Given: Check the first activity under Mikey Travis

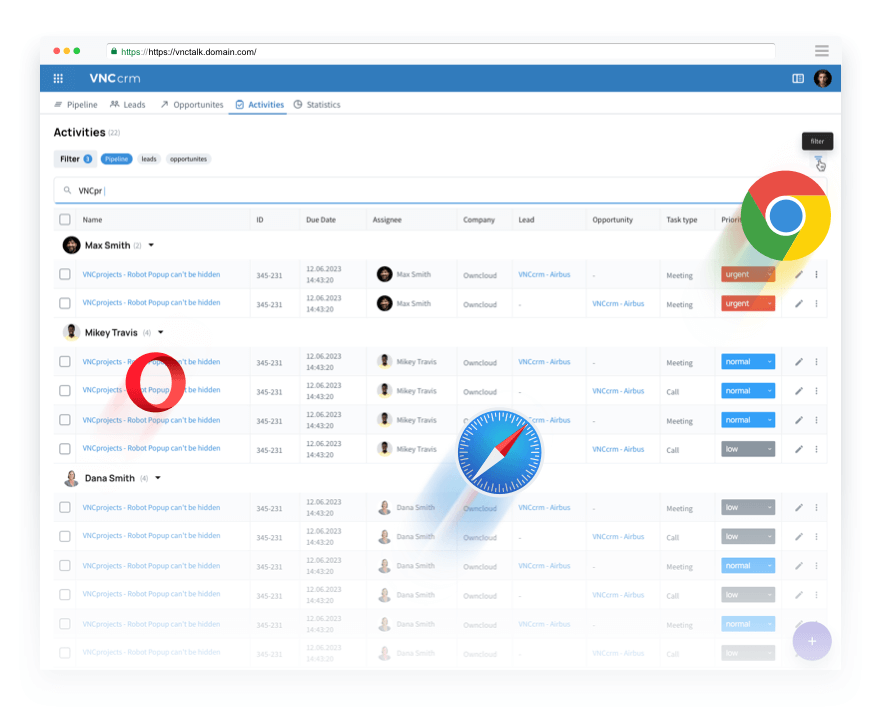Looking at the screenshot, I should coord(65,361).
